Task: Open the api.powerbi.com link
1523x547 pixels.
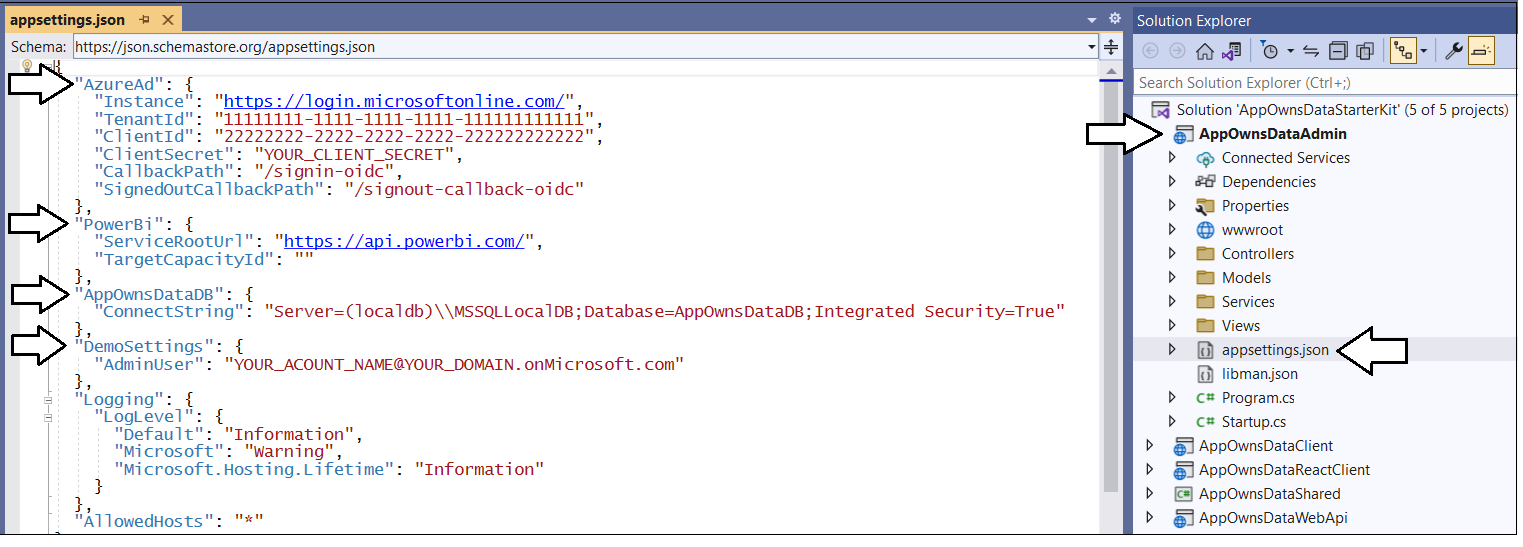Action: pyautogui.click(x=405, y=241)
